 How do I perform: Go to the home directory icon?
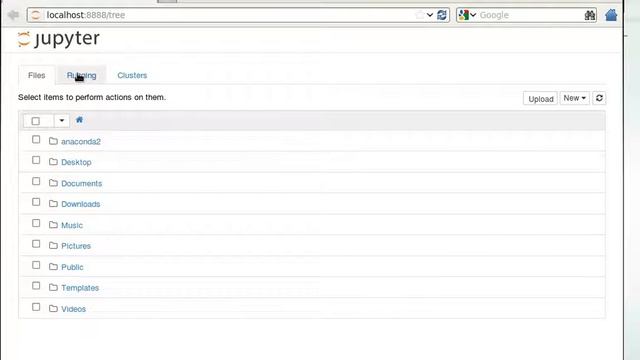click(x=79, y=120)
